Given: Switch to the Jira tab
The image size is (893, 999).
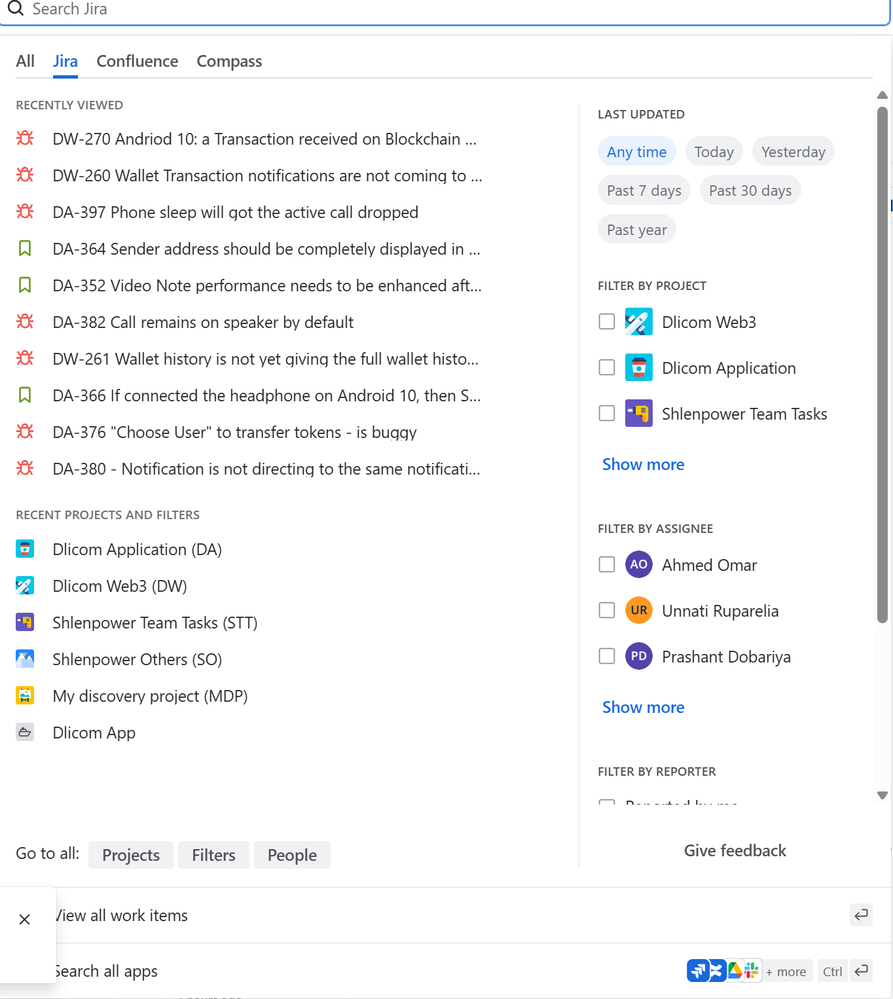Looking at the screenshot, I should (x=65, y=61).
